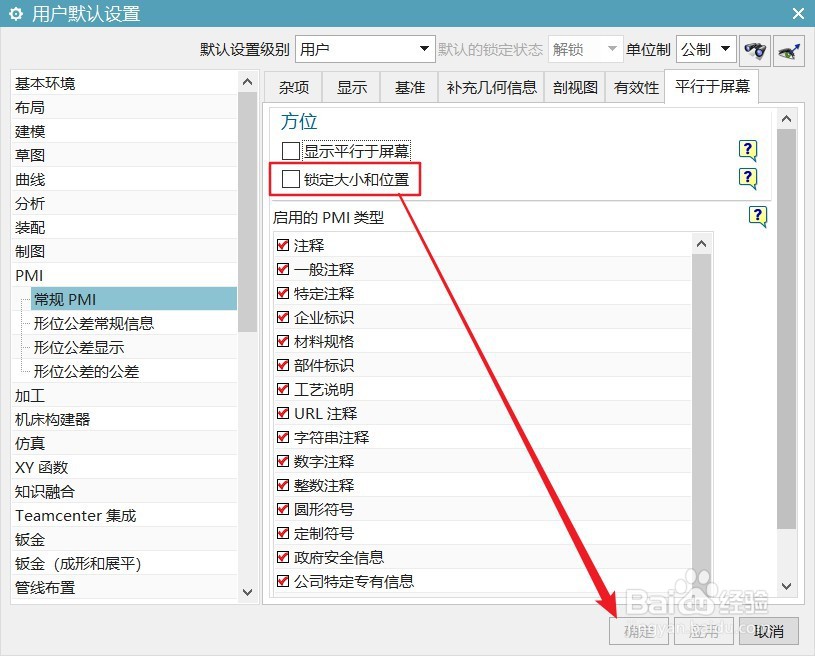Click the binoculars find-default-setting icon
Viewport: 815px width, 656px height.
coord(755,49)
